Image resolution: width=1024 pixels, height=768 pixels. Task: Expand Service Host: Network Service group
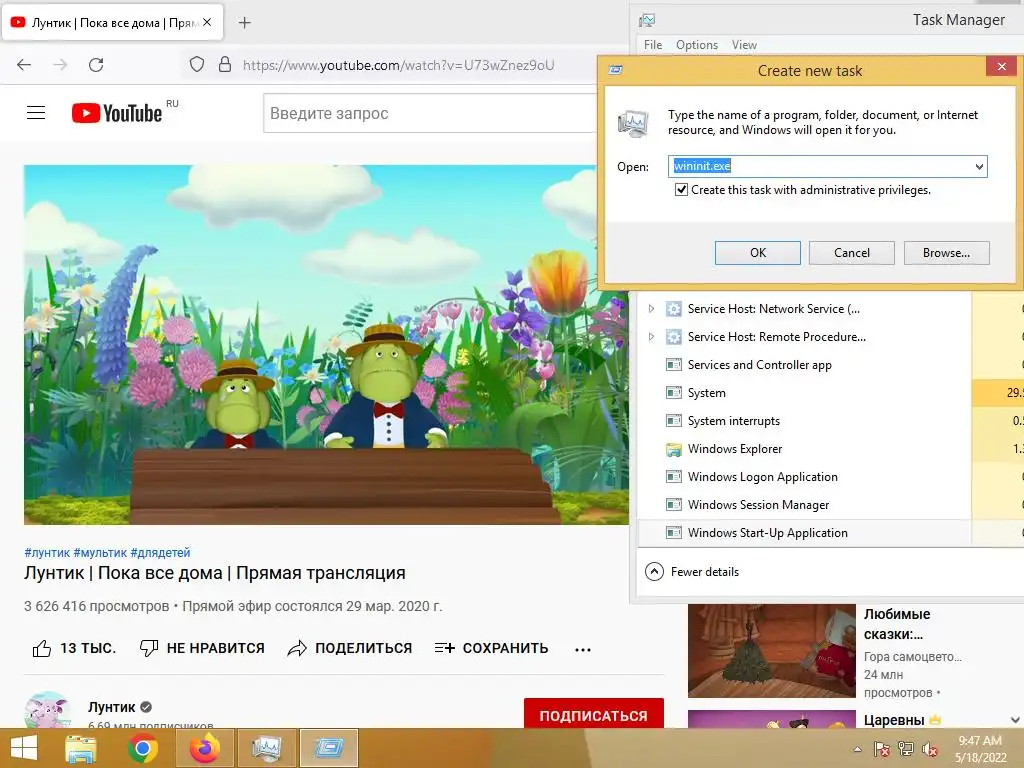[651, 309]
